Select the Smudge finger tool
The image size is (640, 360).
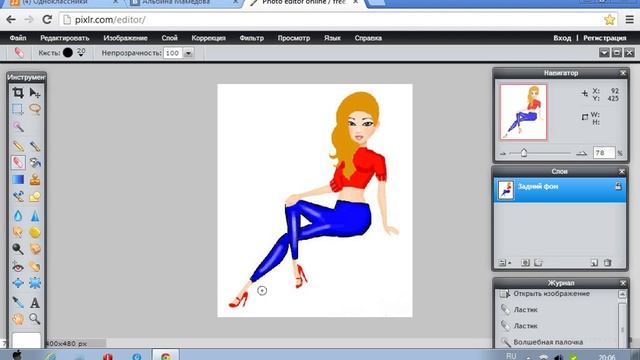click(18, 232)
